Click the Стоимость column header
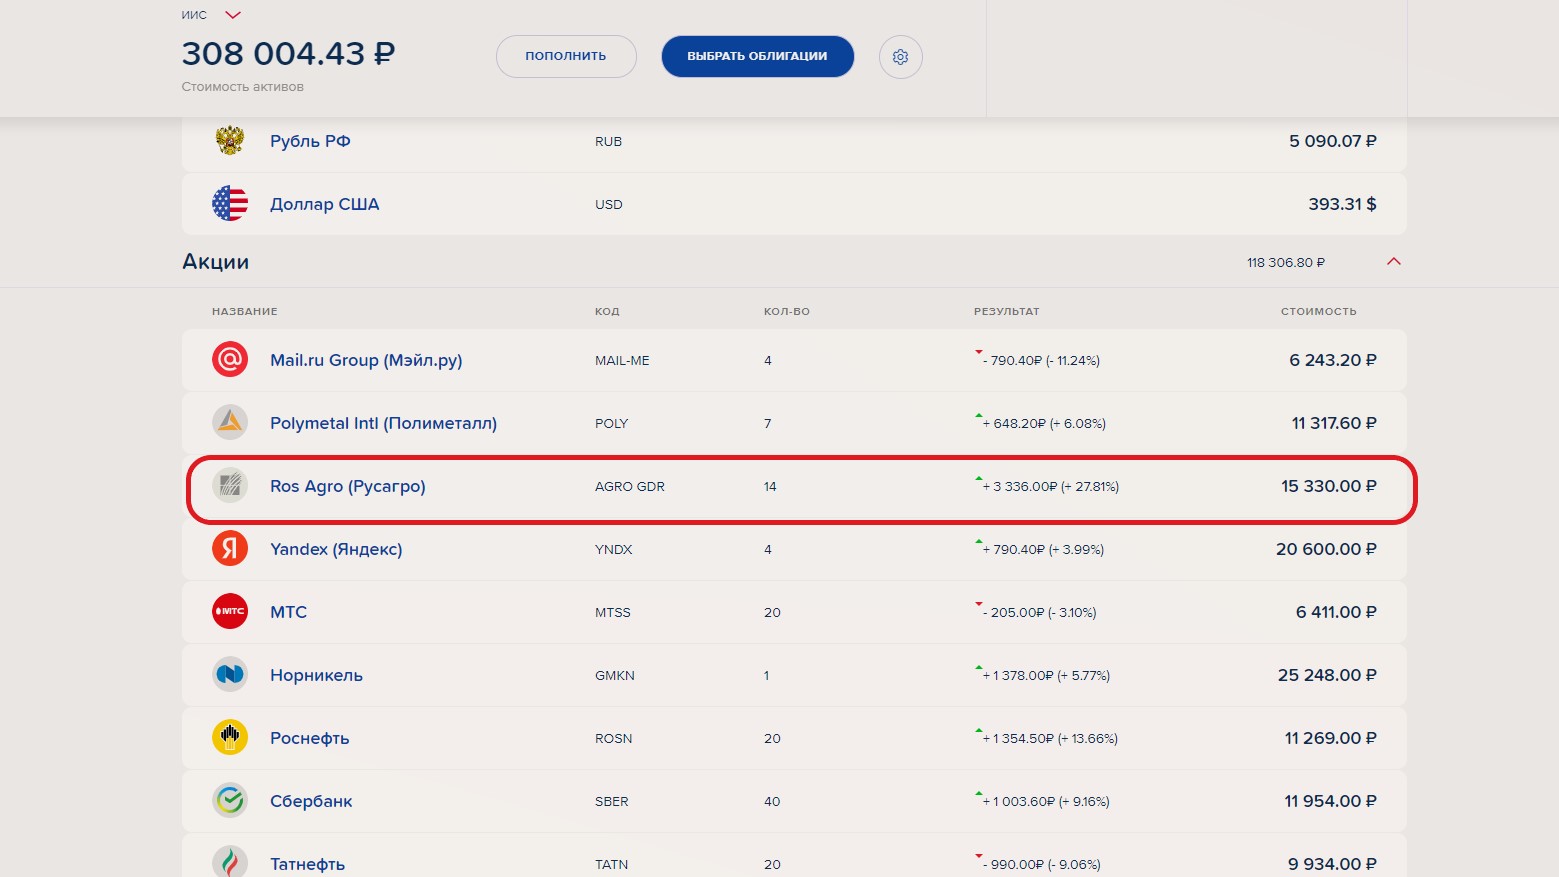Viewport: 1559px width, 877px height. [1319, 311]
